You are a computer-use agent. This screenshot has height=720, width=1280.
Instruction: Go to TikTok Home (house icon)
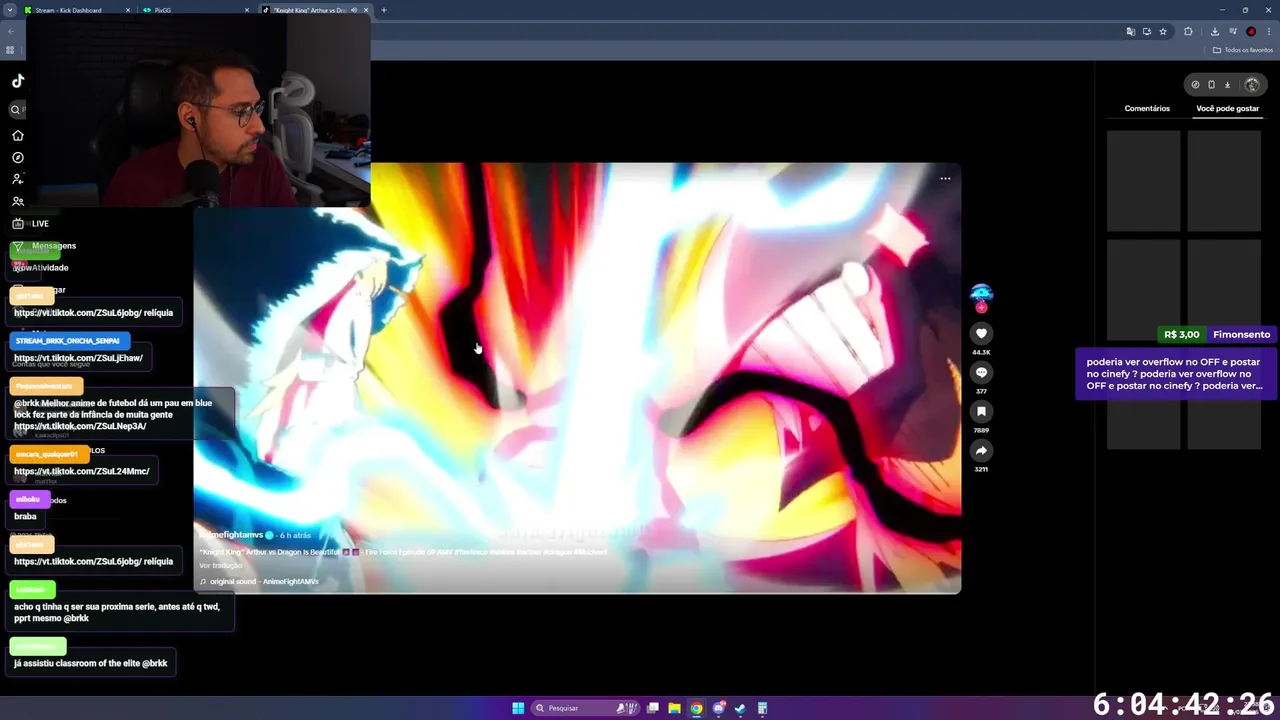[18, 135]
